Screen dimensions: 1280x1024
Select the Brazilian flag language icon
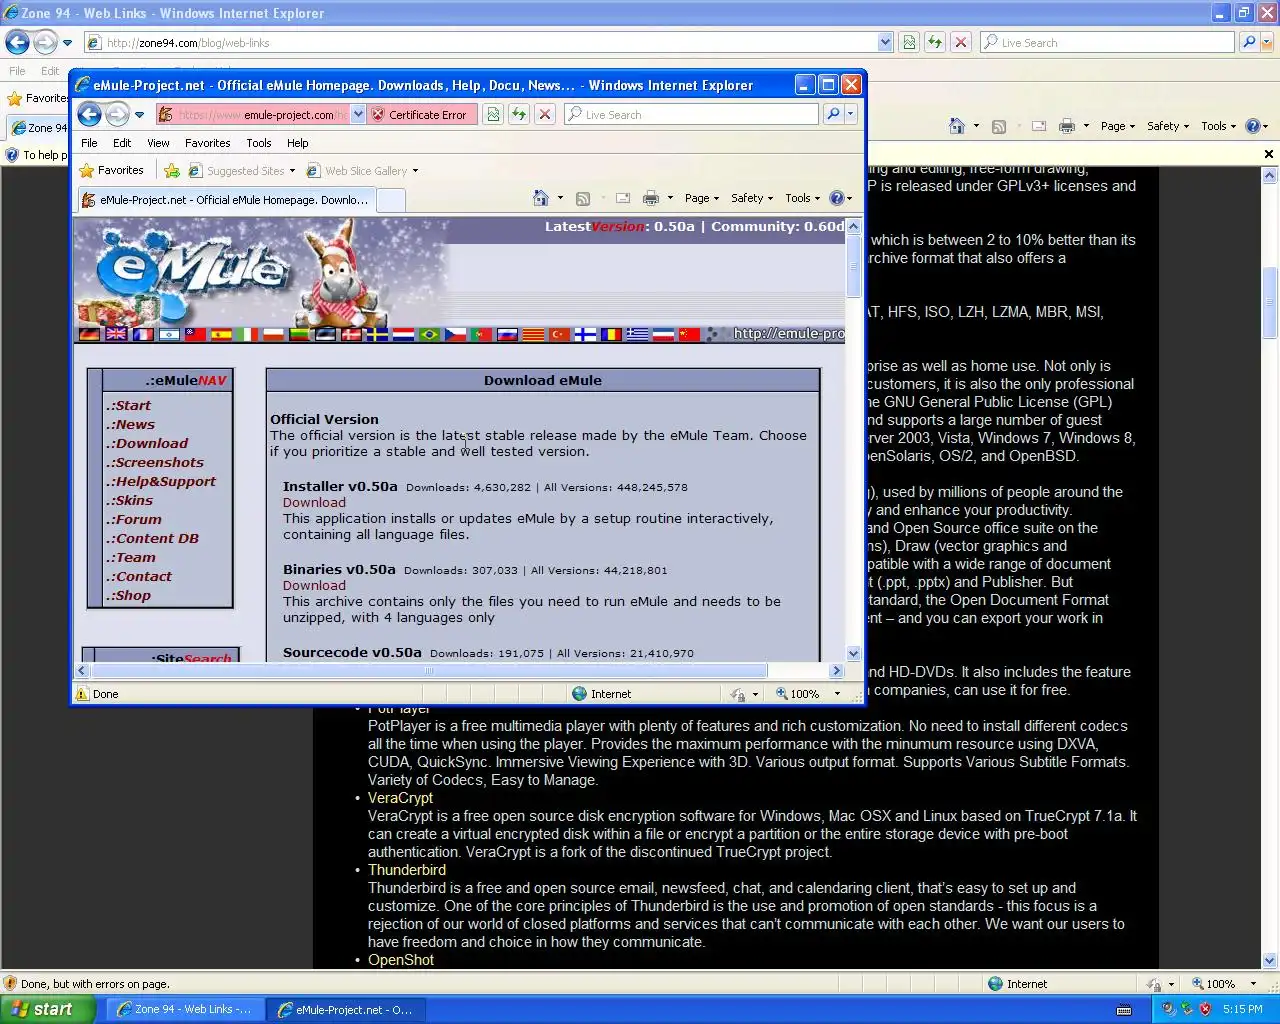point(429,334)
